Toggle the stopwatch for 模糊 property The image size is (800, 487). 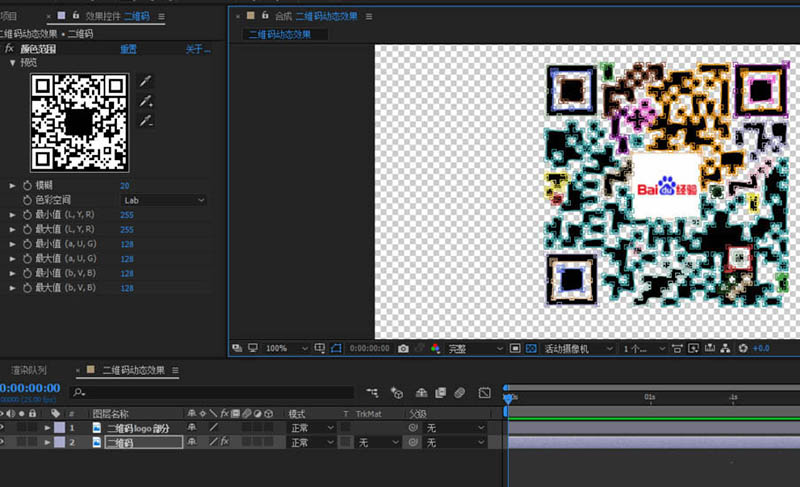click(x=25, y=186)
